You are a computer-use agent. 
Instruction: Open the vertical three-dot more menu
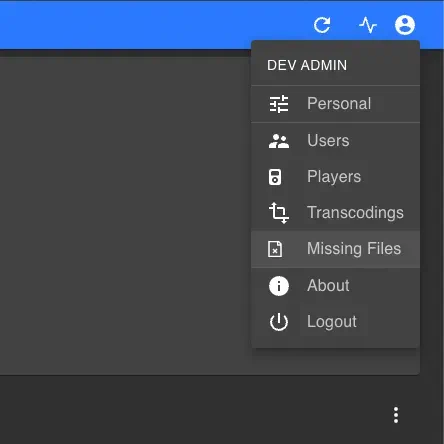tap(396, 415)
